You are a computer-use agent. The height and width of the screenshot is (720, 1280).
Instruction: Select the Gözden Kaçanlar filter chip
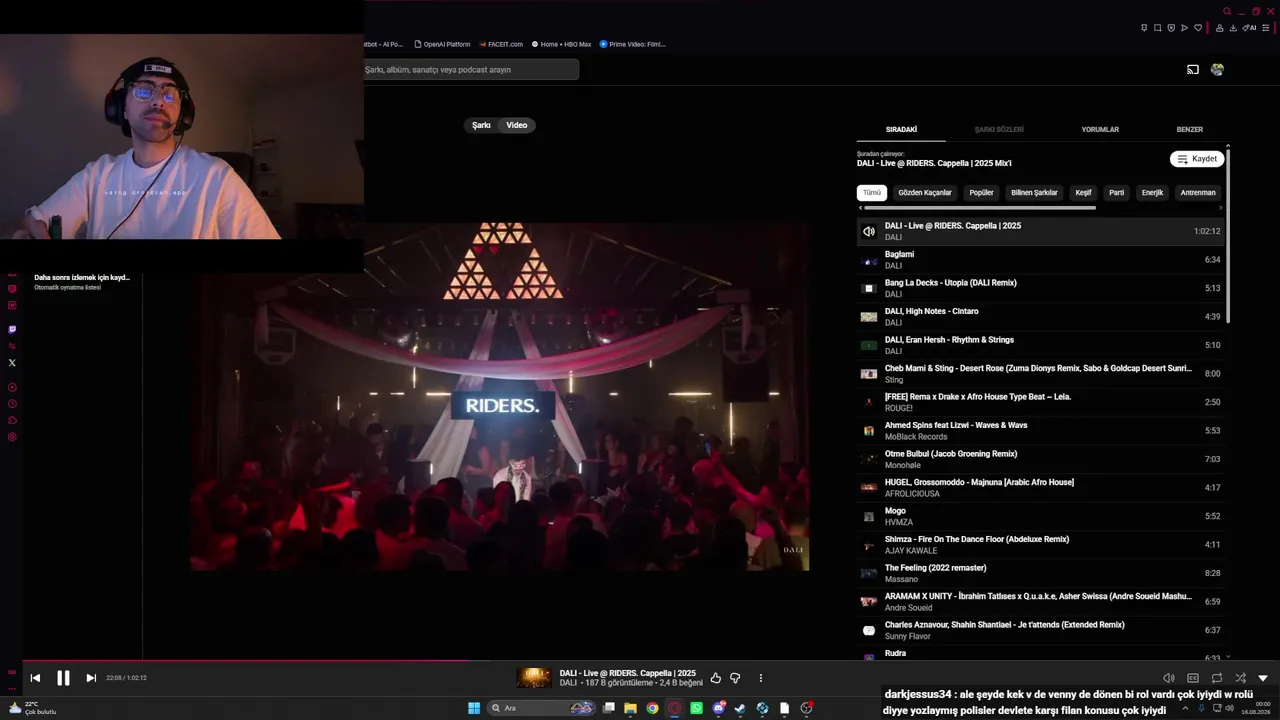[925, 193]
